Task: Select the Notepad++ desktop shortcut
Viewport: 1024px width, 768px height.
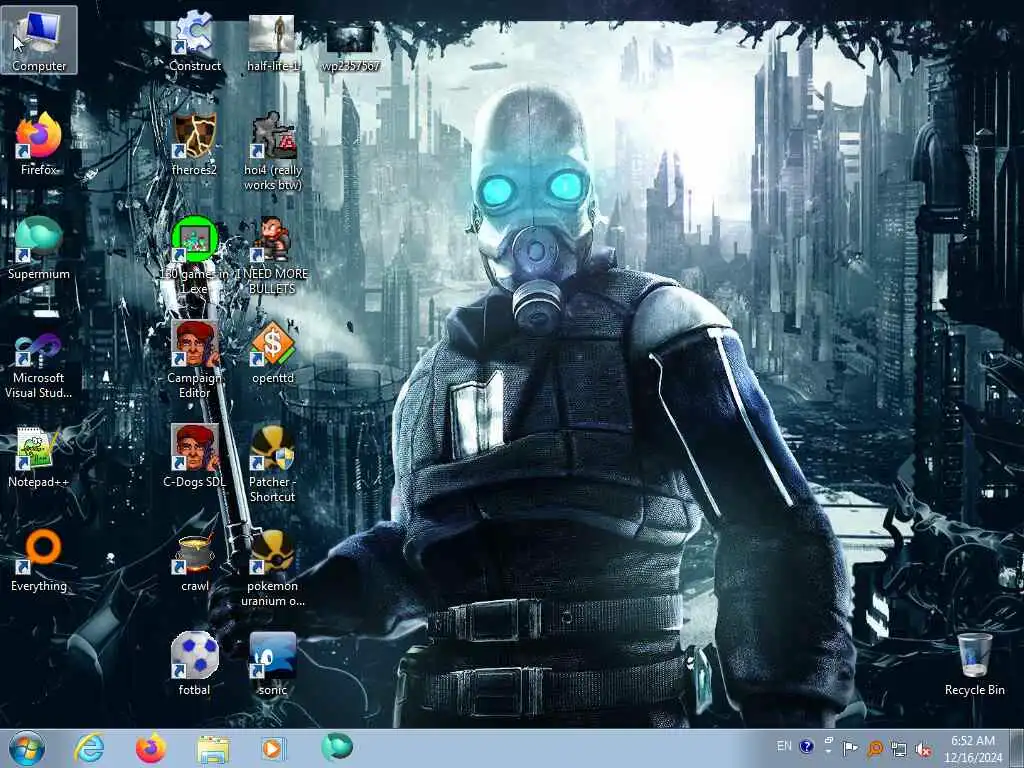Action: point(39,457)
